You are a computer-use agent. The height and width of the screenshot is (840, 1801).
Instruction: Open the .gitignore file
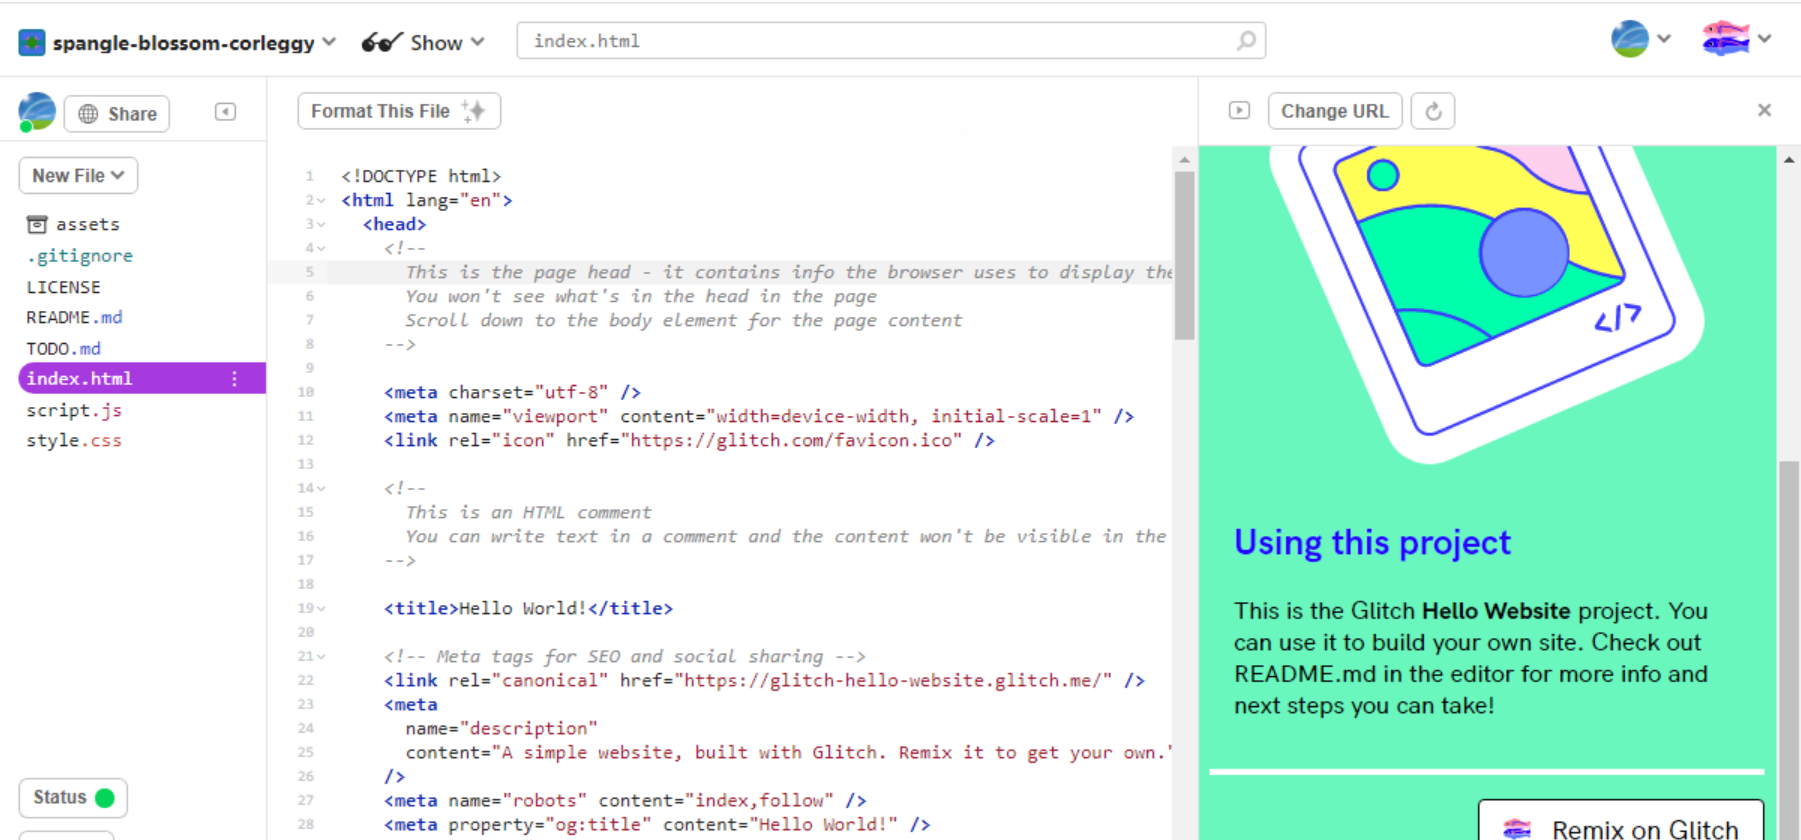(x=80, y=256)
